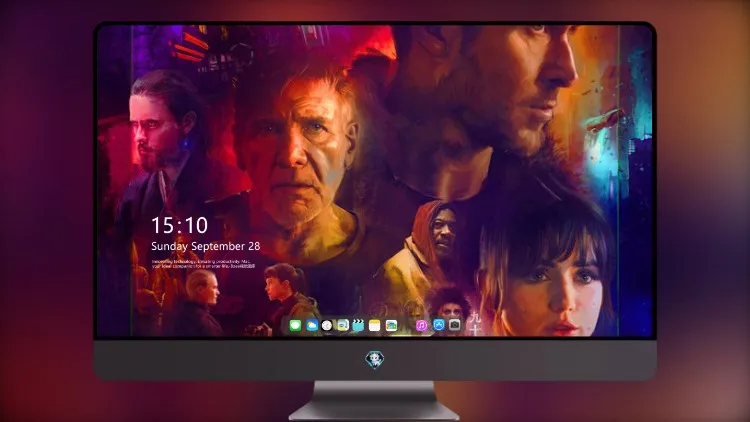Open the clapperboard video app in dock

[358, 326]
